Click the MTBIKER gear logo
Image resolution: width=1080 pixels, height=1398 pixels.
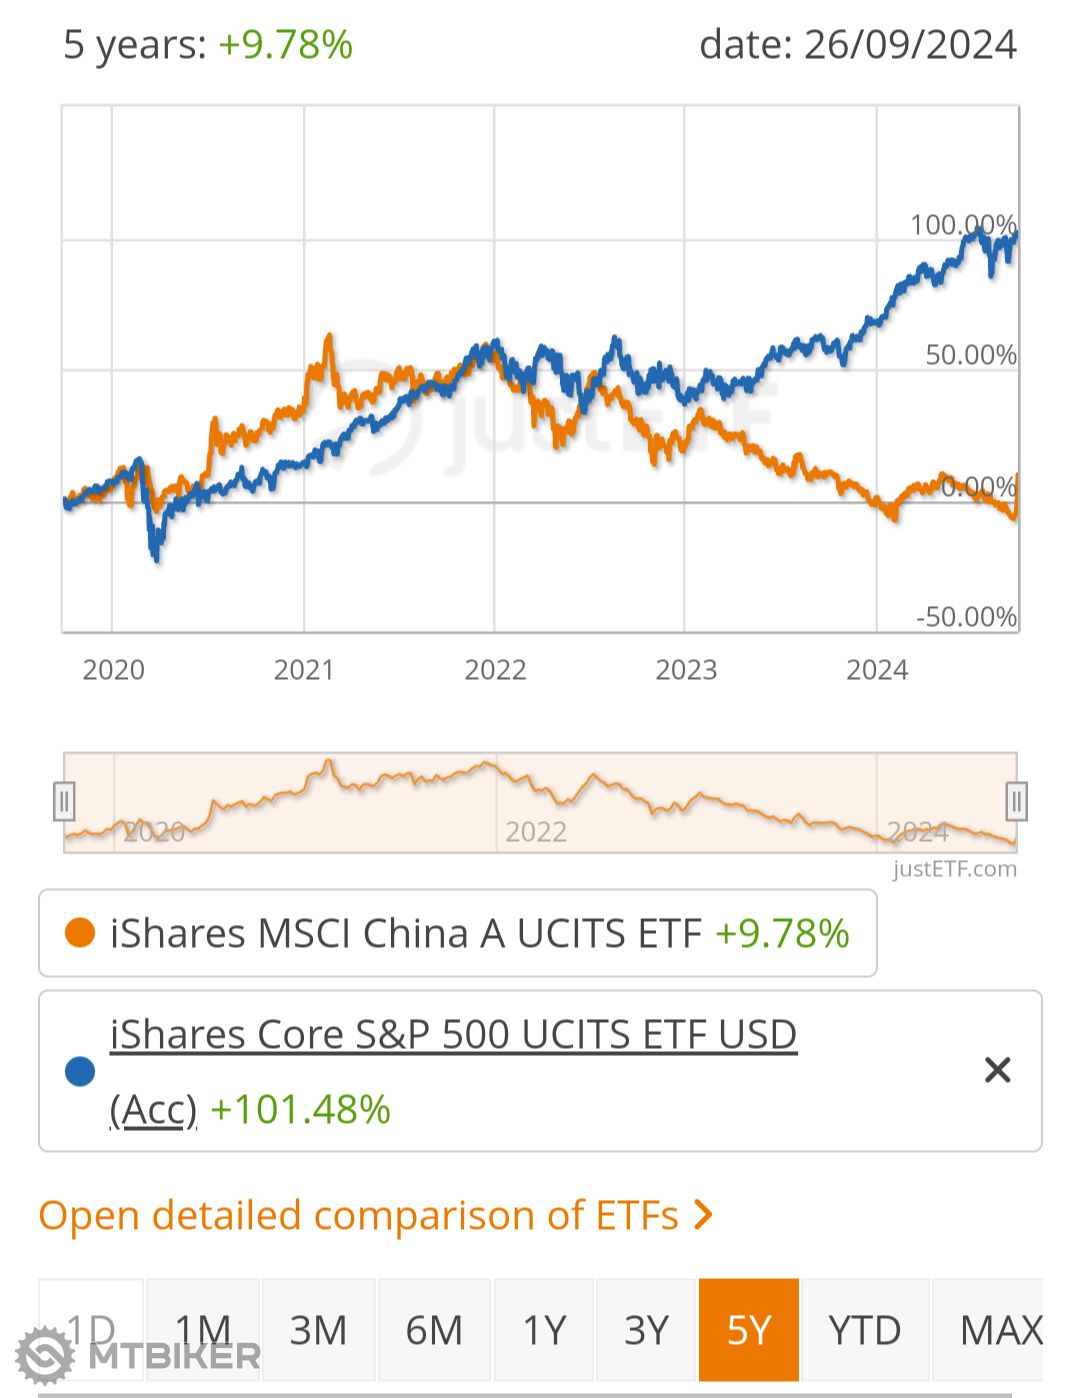coord(45,1355)
